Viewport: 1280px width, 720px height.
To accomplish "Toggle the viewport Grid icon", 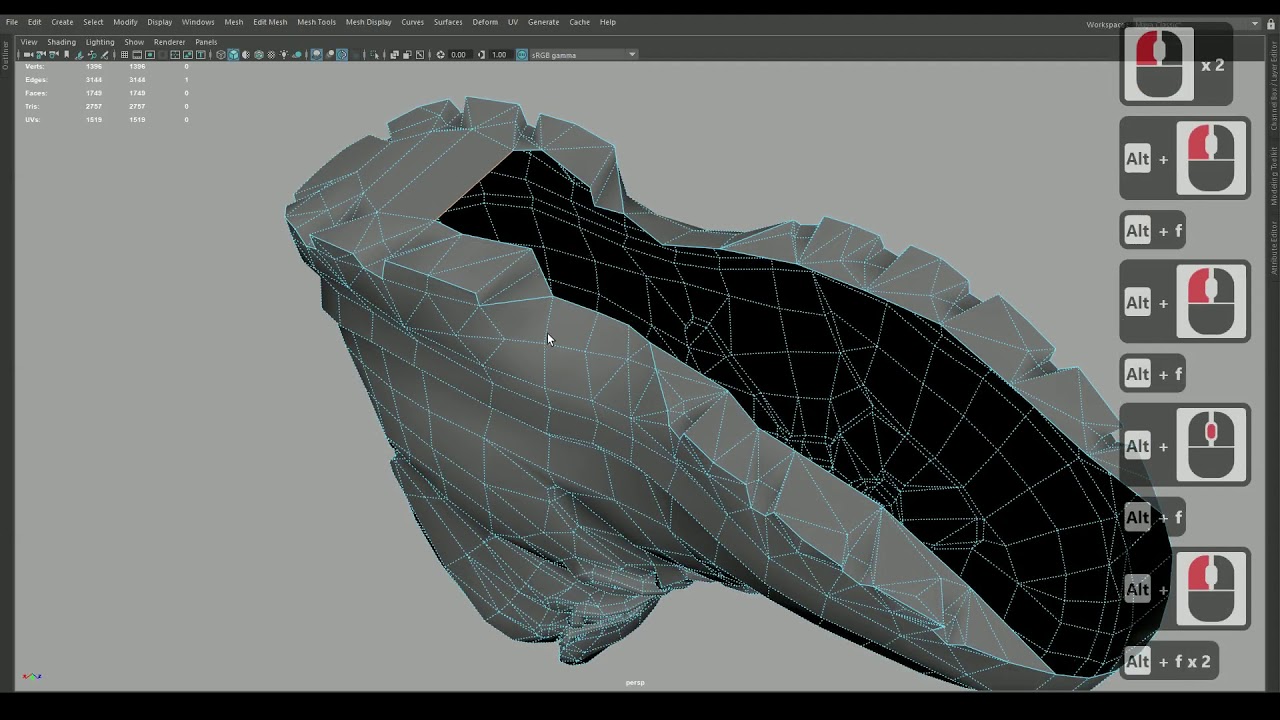I will [124, 55].
